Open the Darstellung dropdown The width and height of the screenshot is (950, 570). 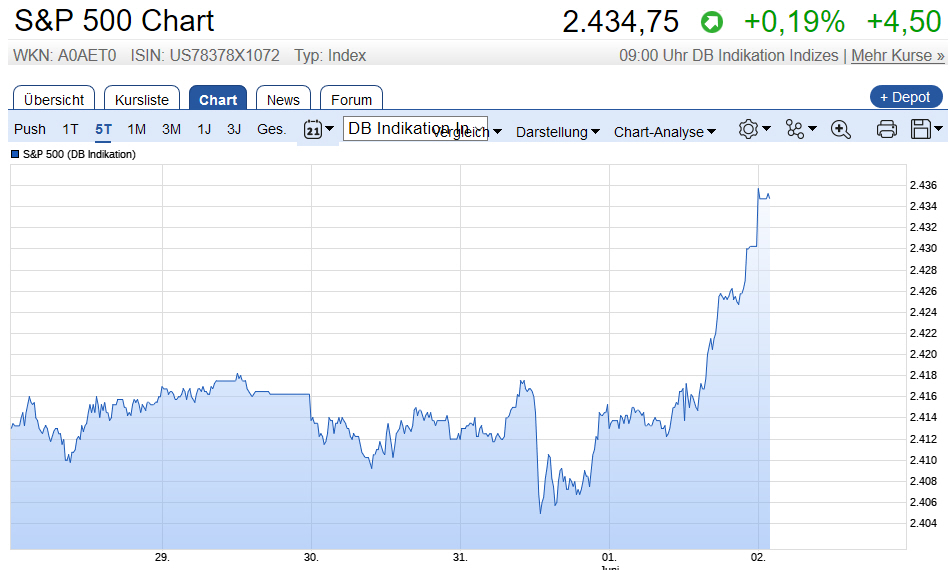[557, 132]
